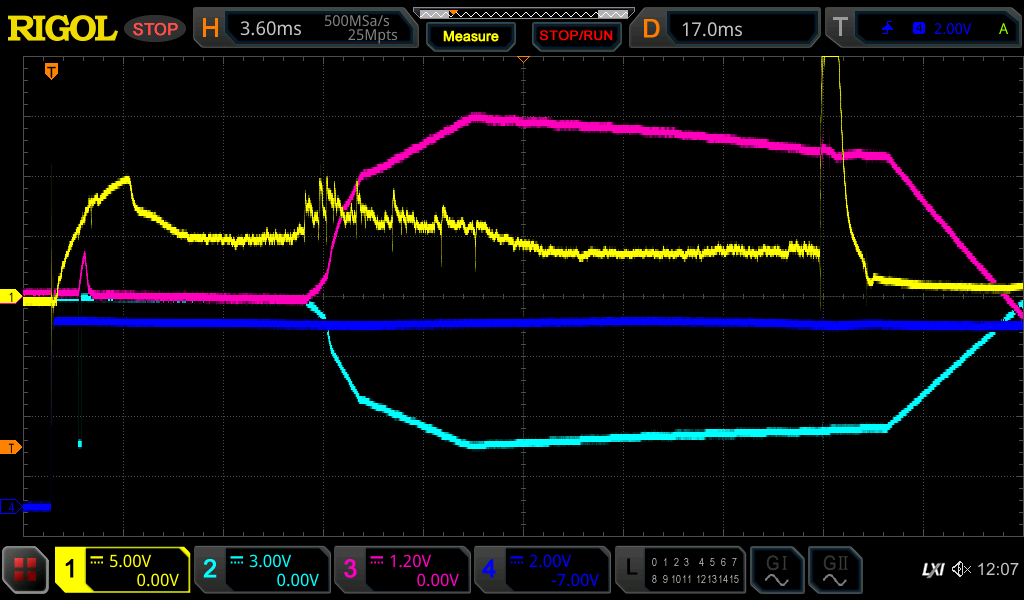Open the Measure menu
Viewport: 1024px width, 600px height.
click(470, 36)
